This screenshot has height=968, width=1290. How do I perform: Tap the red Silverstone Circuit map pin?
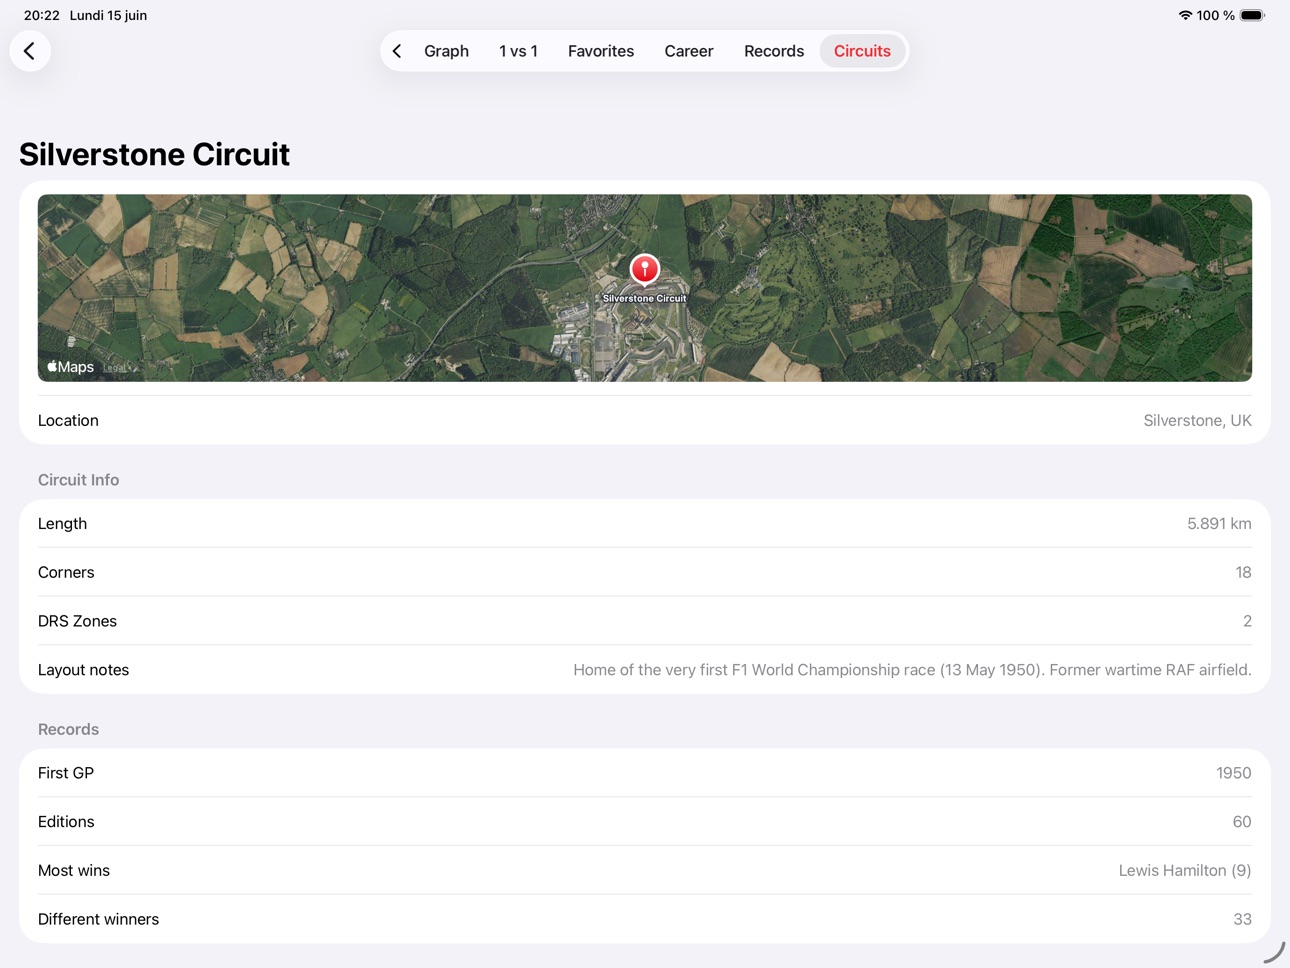point(645,270)
